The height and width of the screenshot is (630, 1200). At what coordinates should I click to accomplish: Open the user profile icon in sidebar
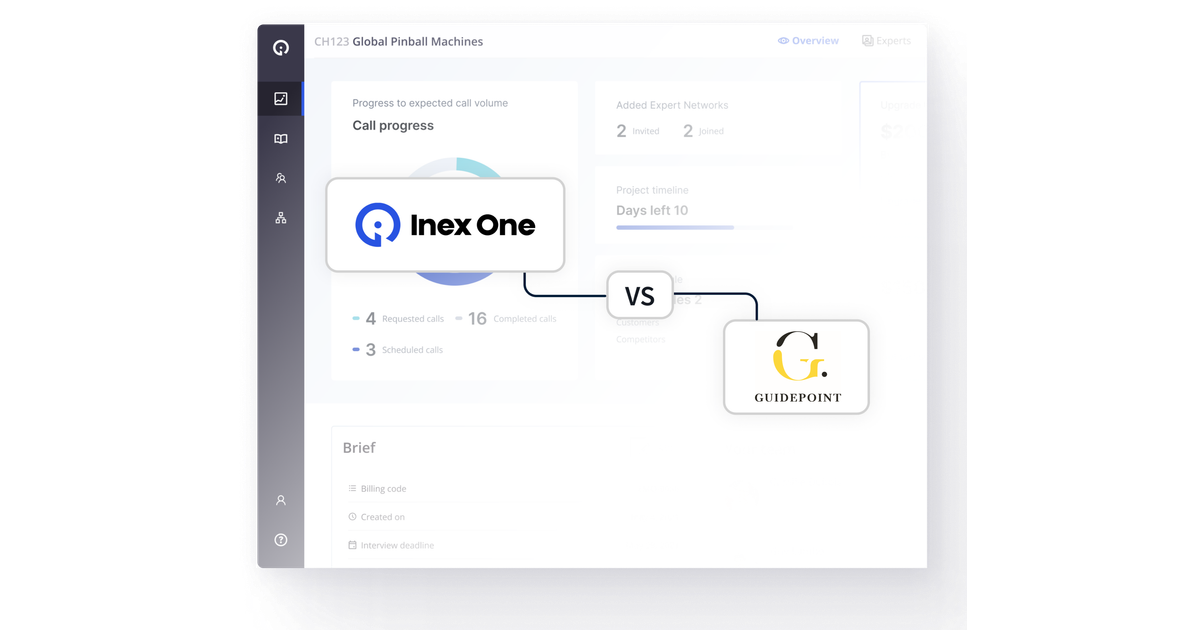281,500
